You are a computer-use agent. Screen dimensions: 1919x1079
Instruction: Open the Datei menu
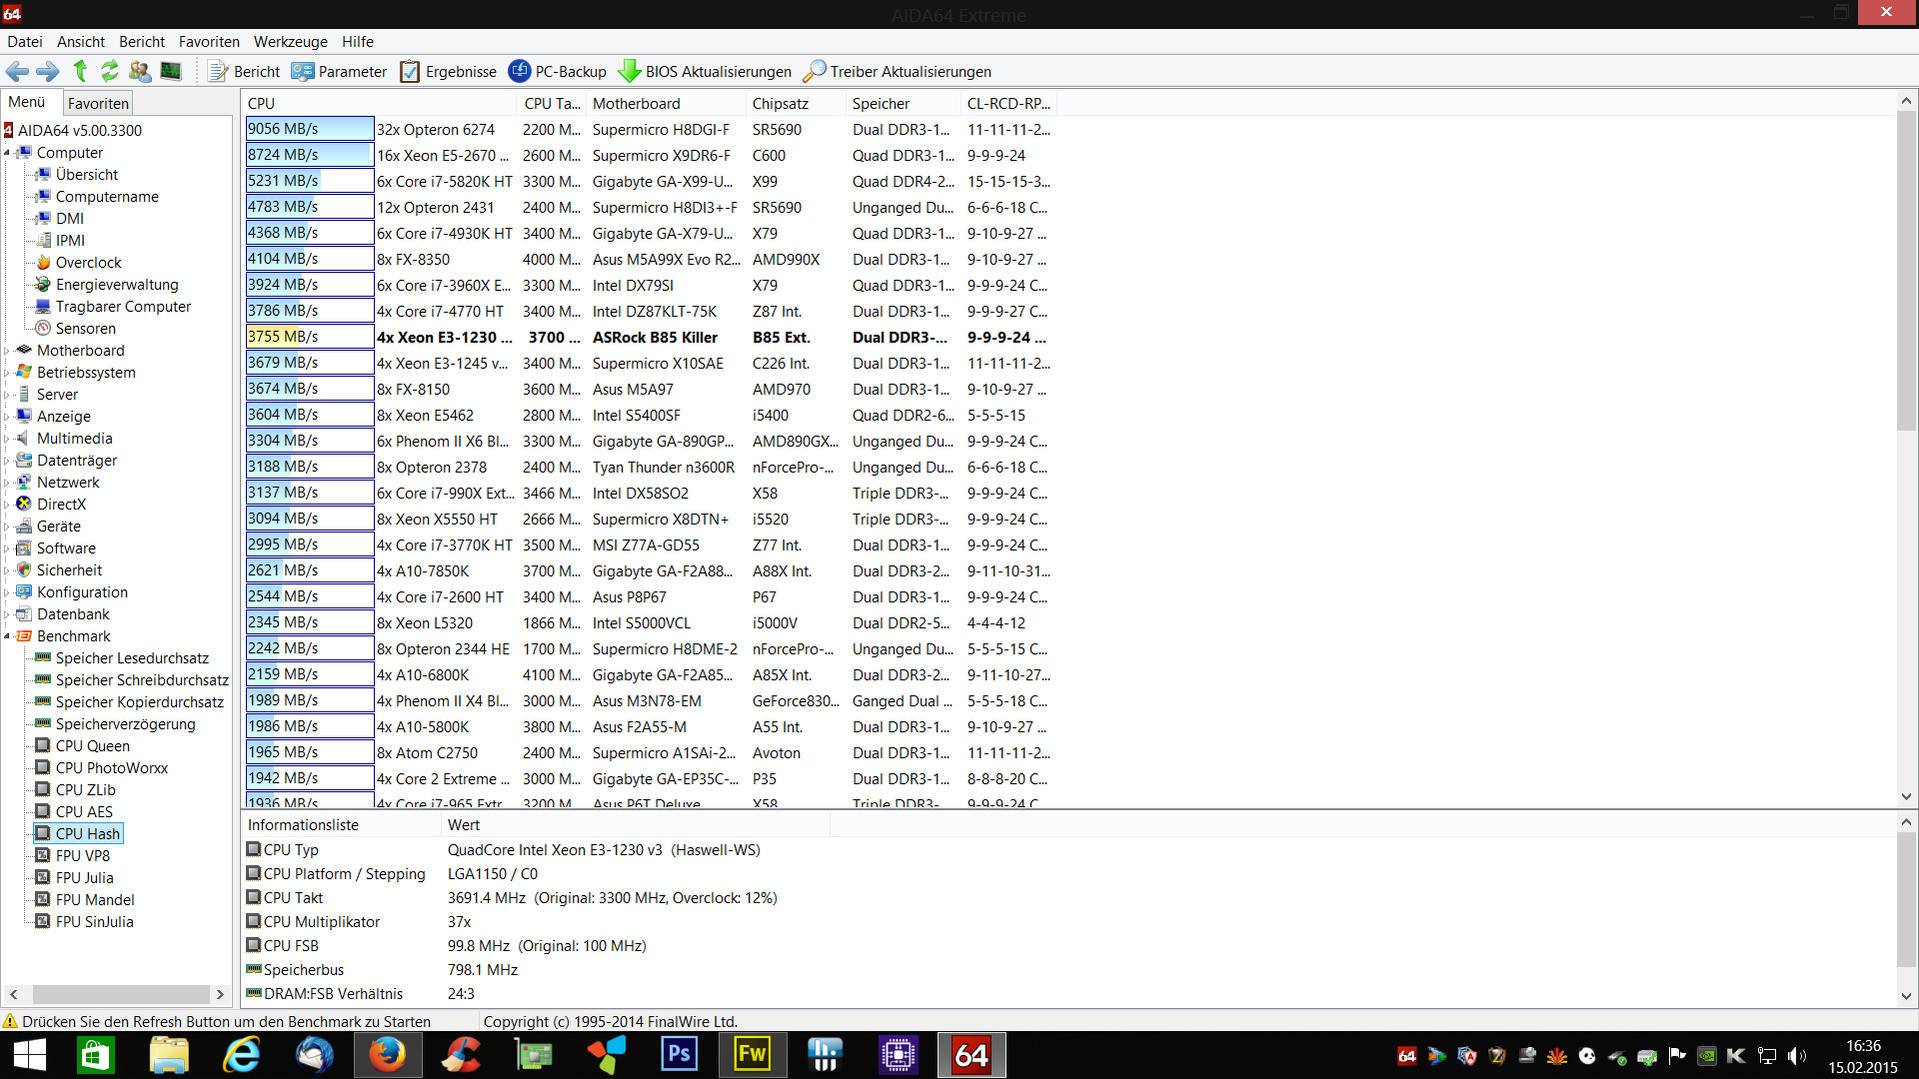coord(25,41)
